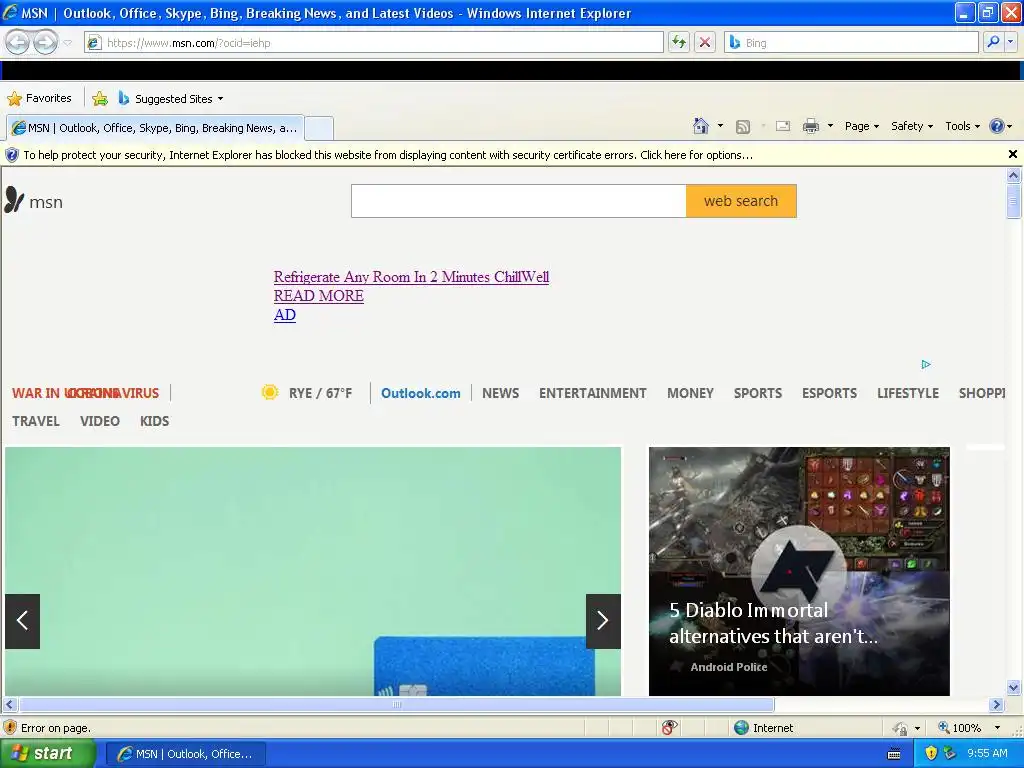
Task: Close the security information bar
Action: click(1012, 154)
